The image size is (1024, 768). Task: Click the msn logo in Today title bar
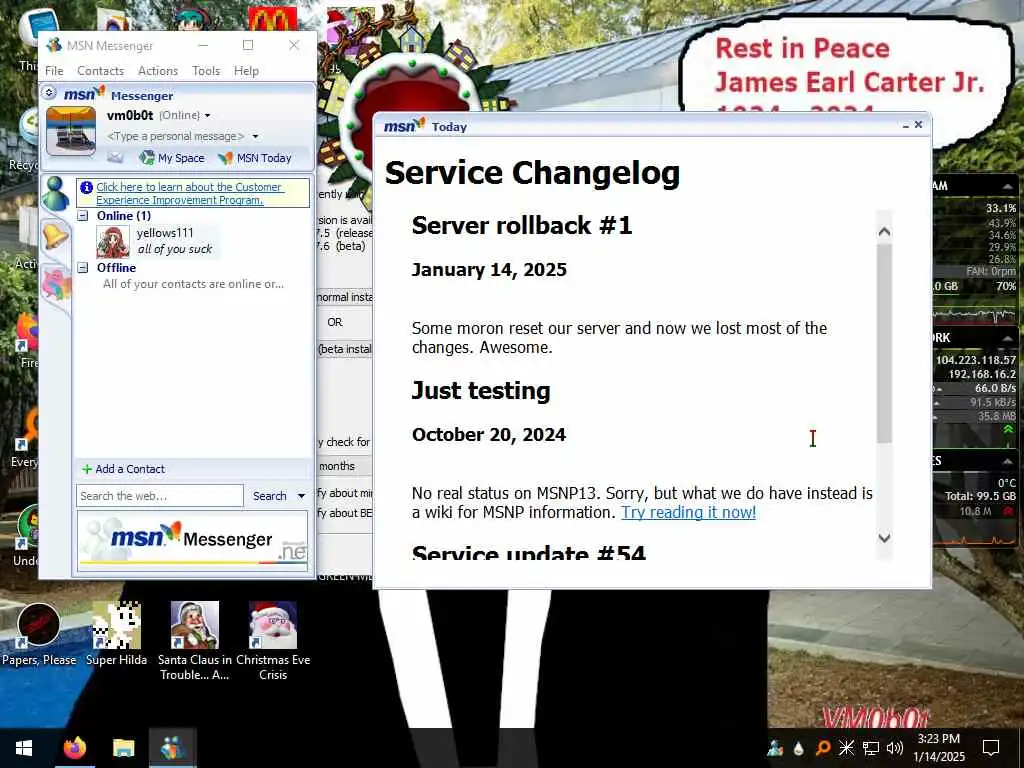(404, 125)
